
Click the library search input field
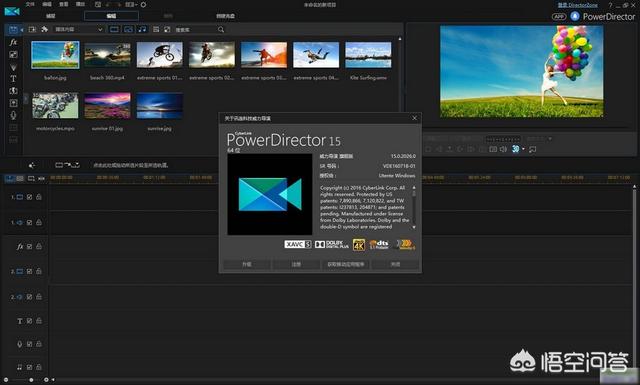pyautogui.click(x=196, y=29)
